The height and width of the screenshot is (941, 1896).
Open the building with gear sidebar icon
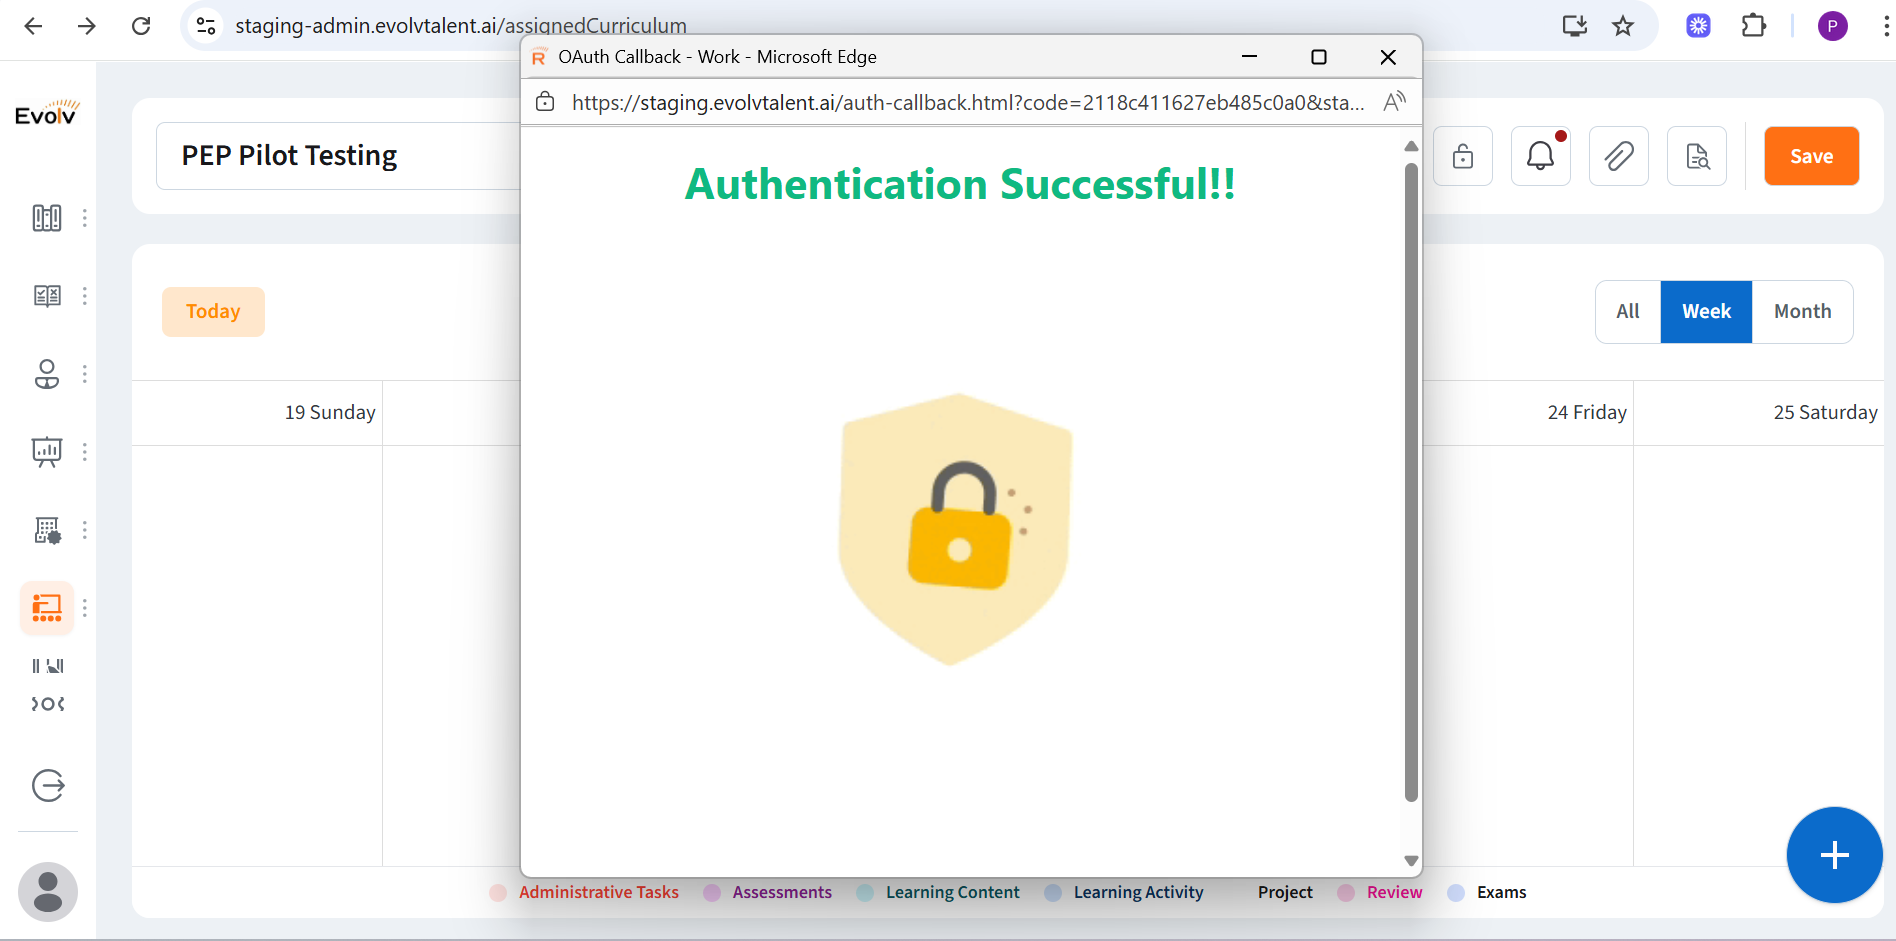coord(47,530)
